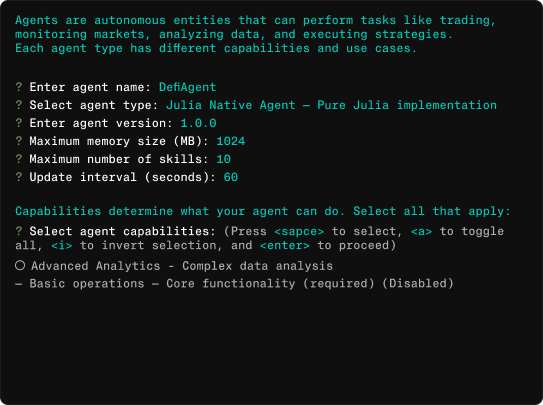Viewport: 543px width, 405px height.
Task: Click the question mark before Maximum number of skills
Action: [19, 159]
